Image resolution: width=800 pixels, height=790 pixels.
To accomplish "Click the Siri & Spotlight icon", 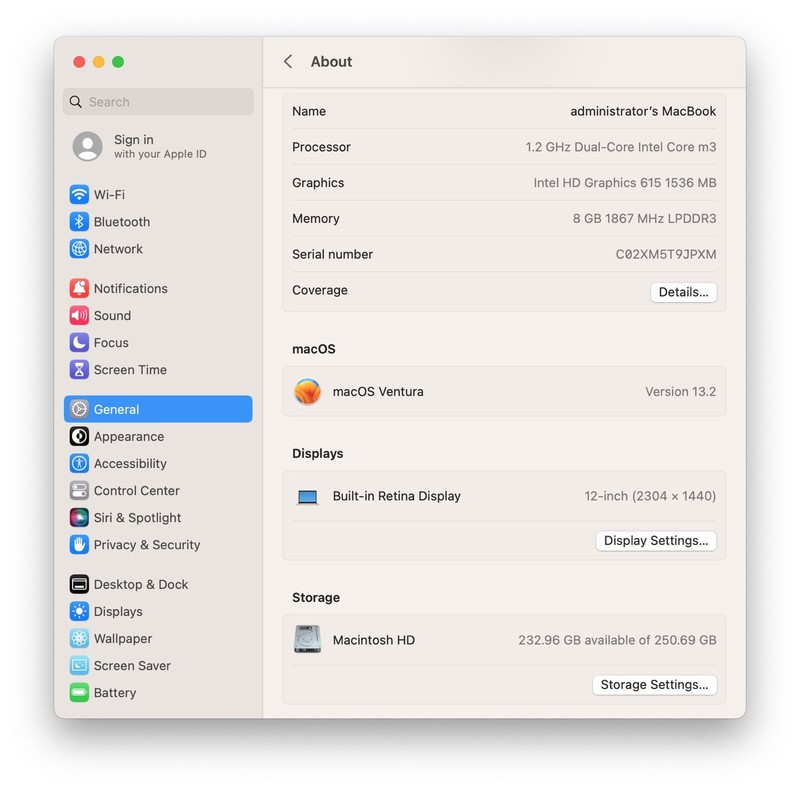I will click(x=79, y=517).
